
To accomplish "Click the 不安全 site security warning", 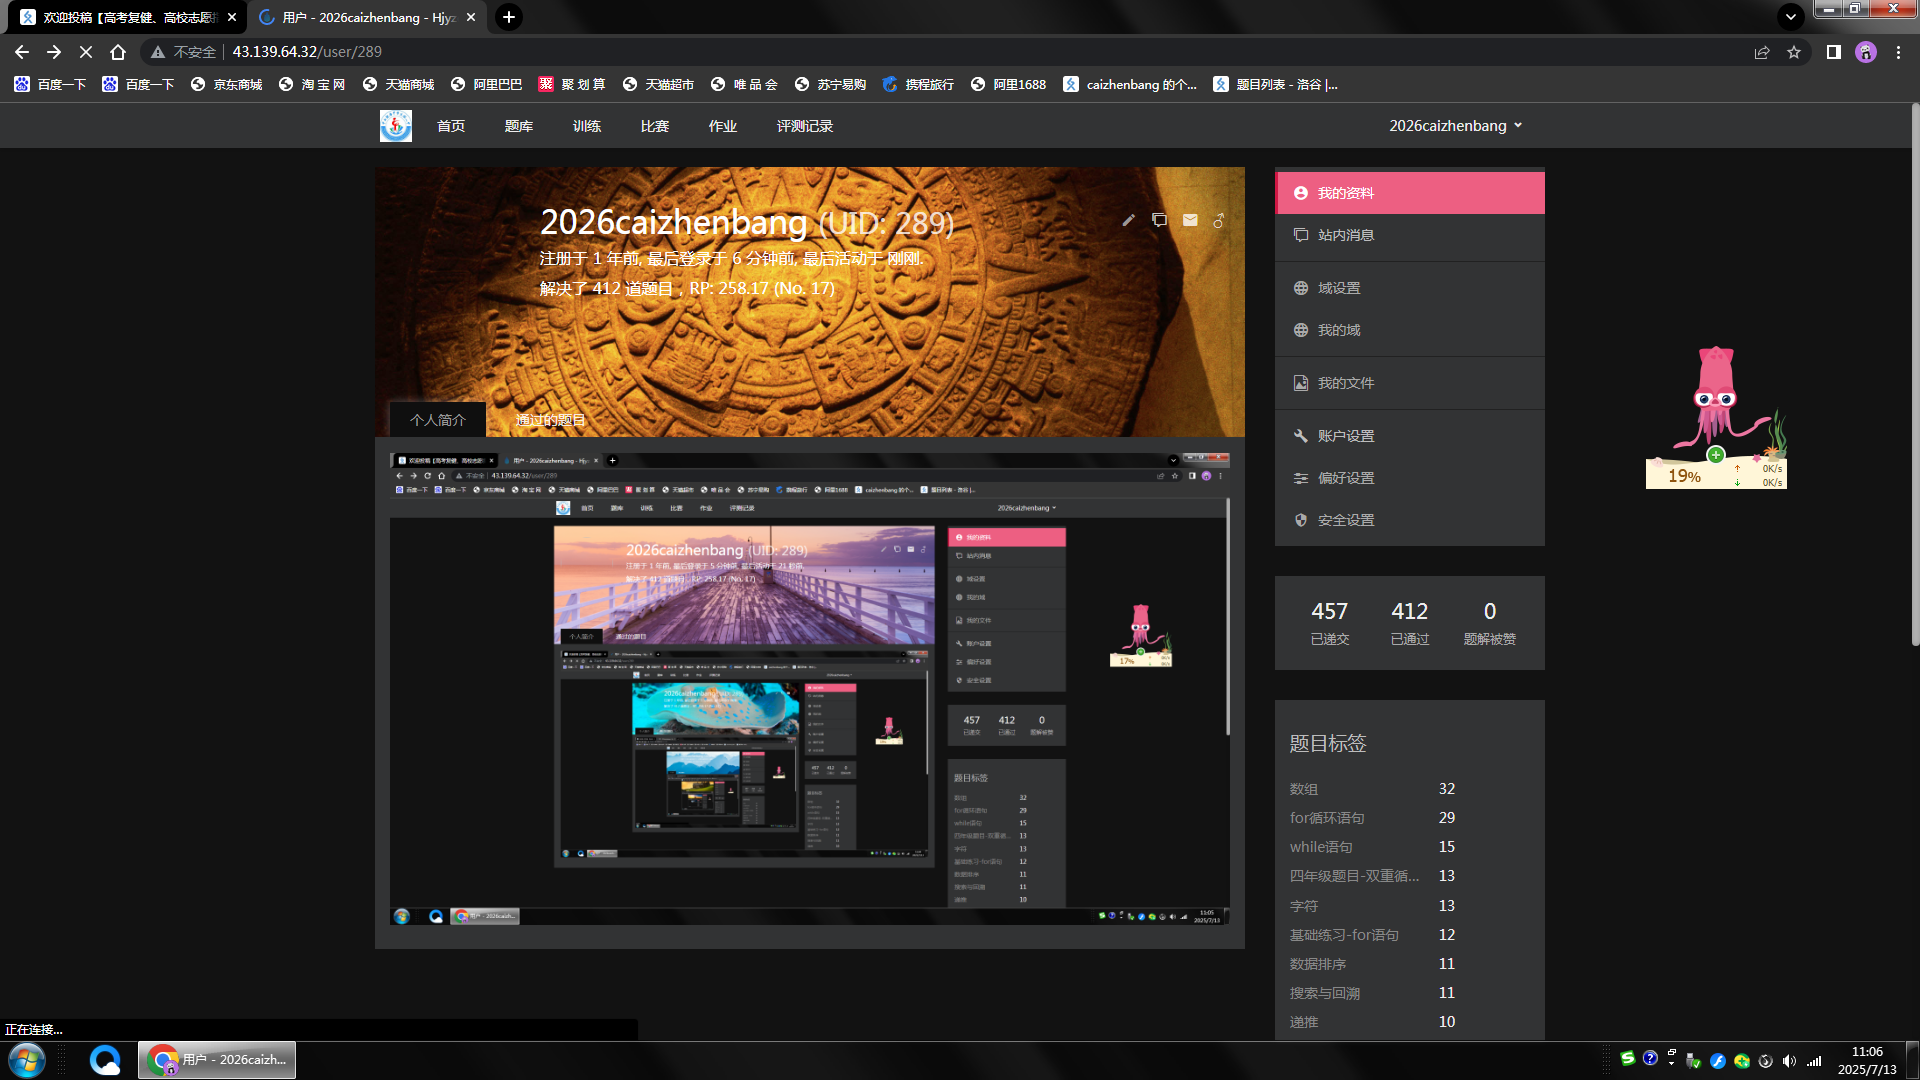I will coord(184,52).
